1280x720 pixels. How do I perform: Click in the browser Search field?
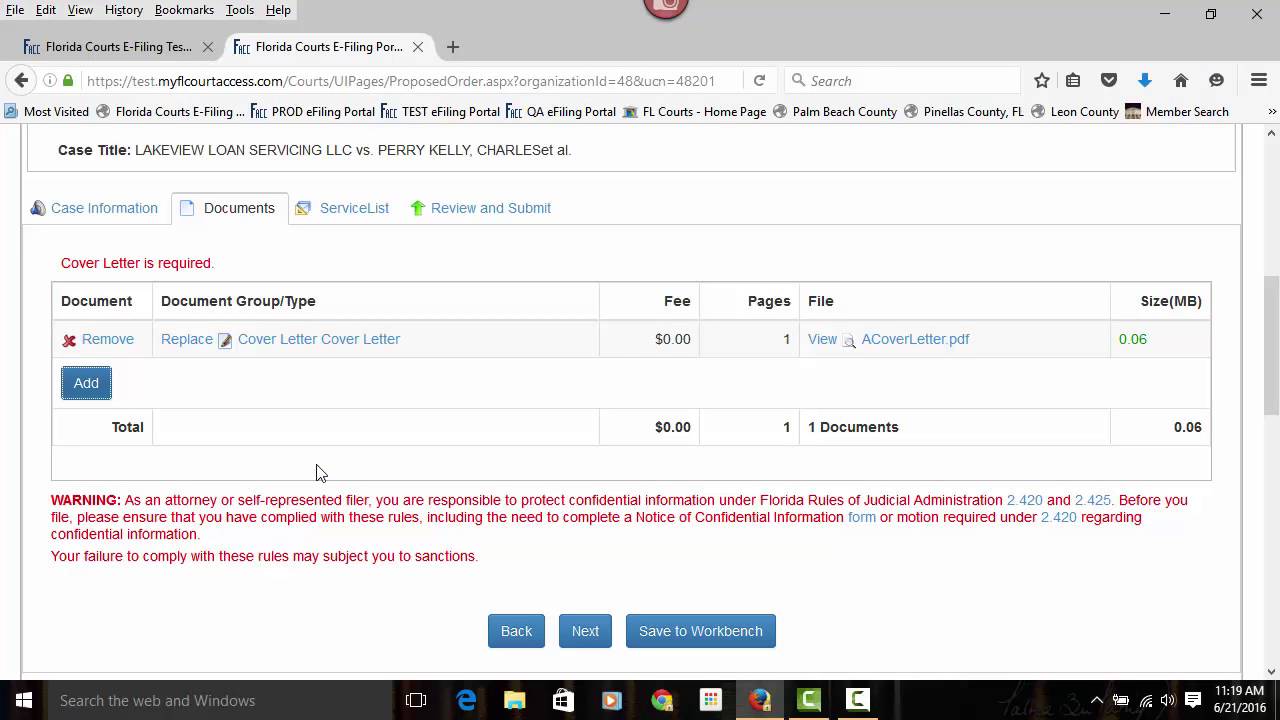901,81
